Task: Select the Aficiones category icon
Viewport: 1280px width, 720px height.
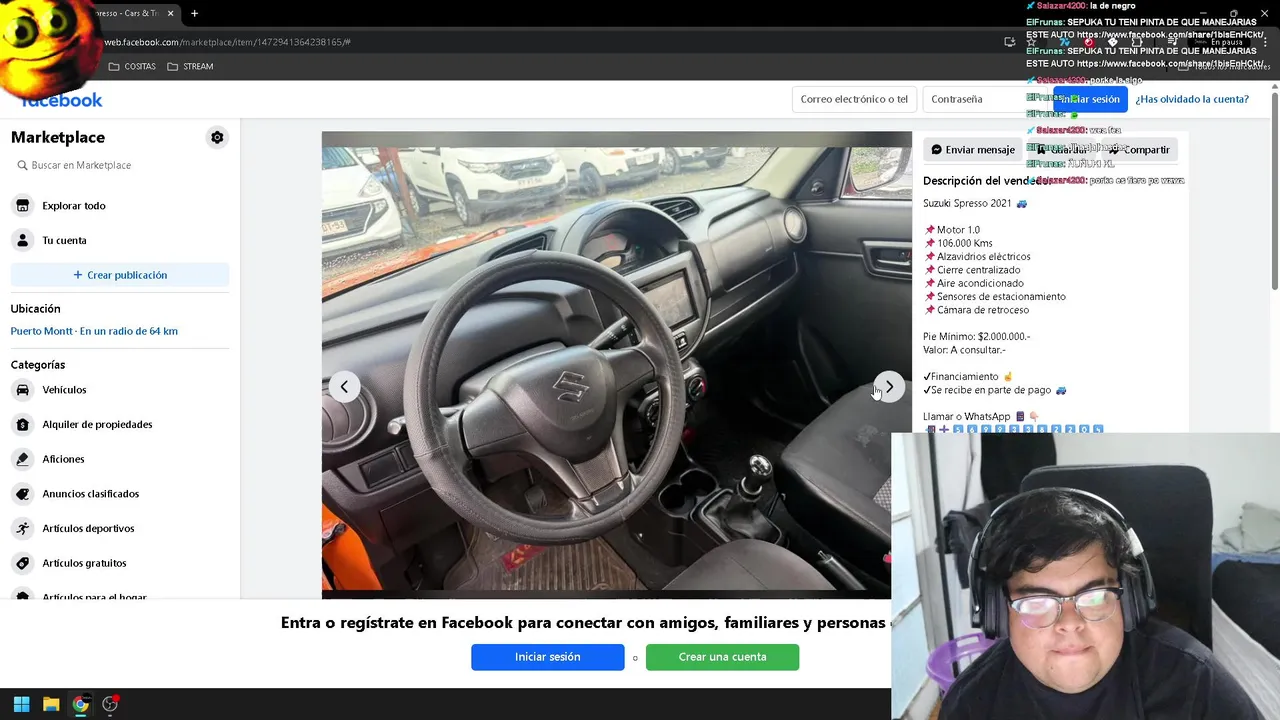Action: [x=23, y=459]
